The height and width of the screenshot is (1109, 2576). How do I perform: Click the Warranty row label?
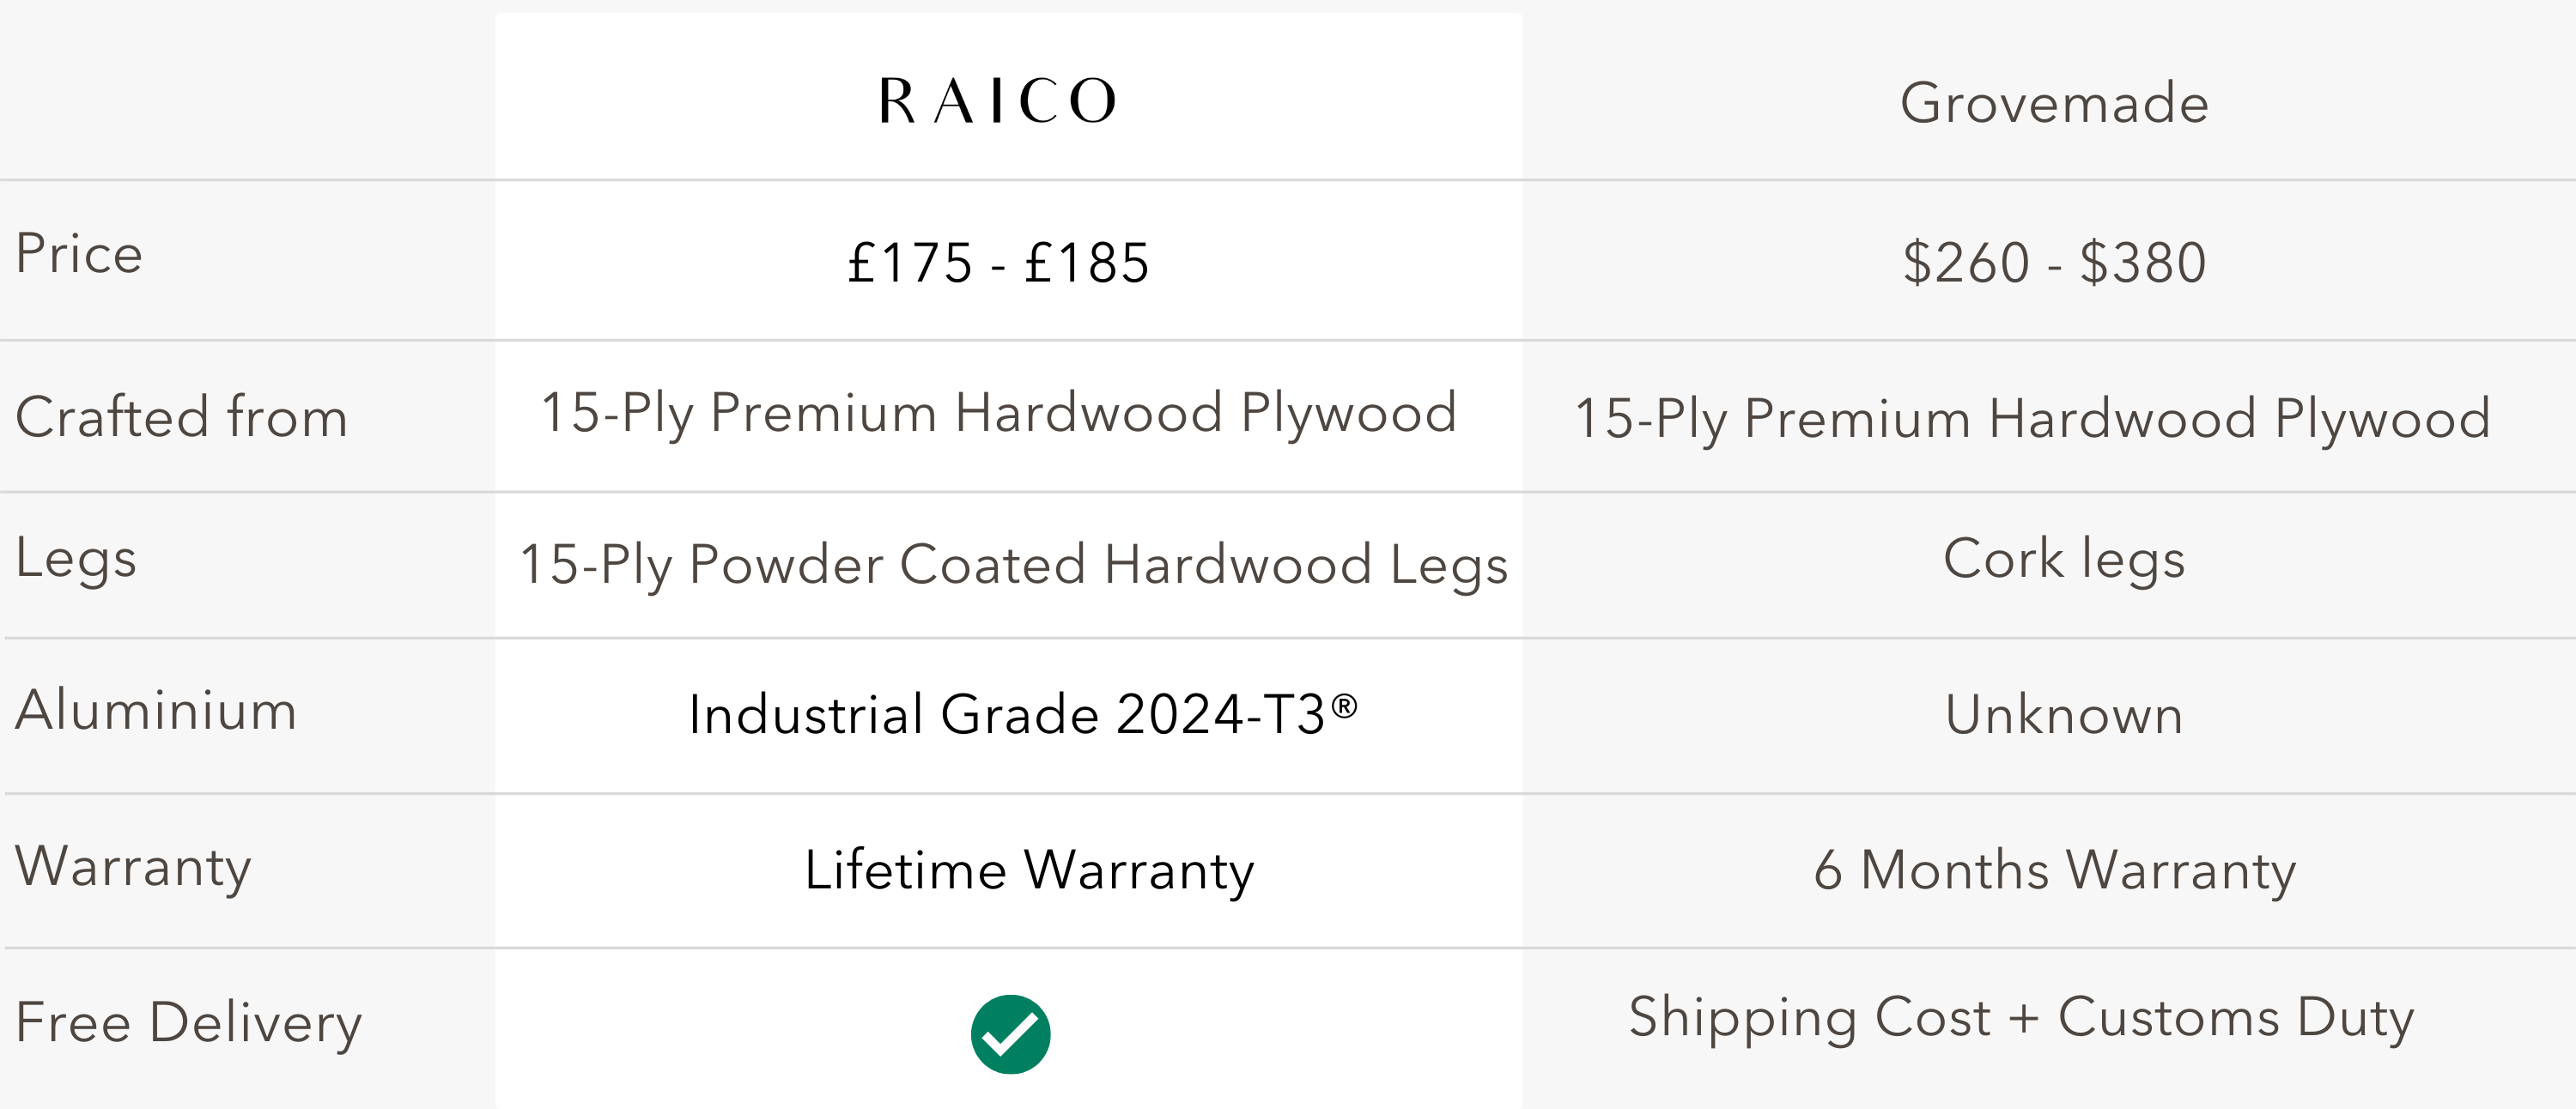point(133,867)
